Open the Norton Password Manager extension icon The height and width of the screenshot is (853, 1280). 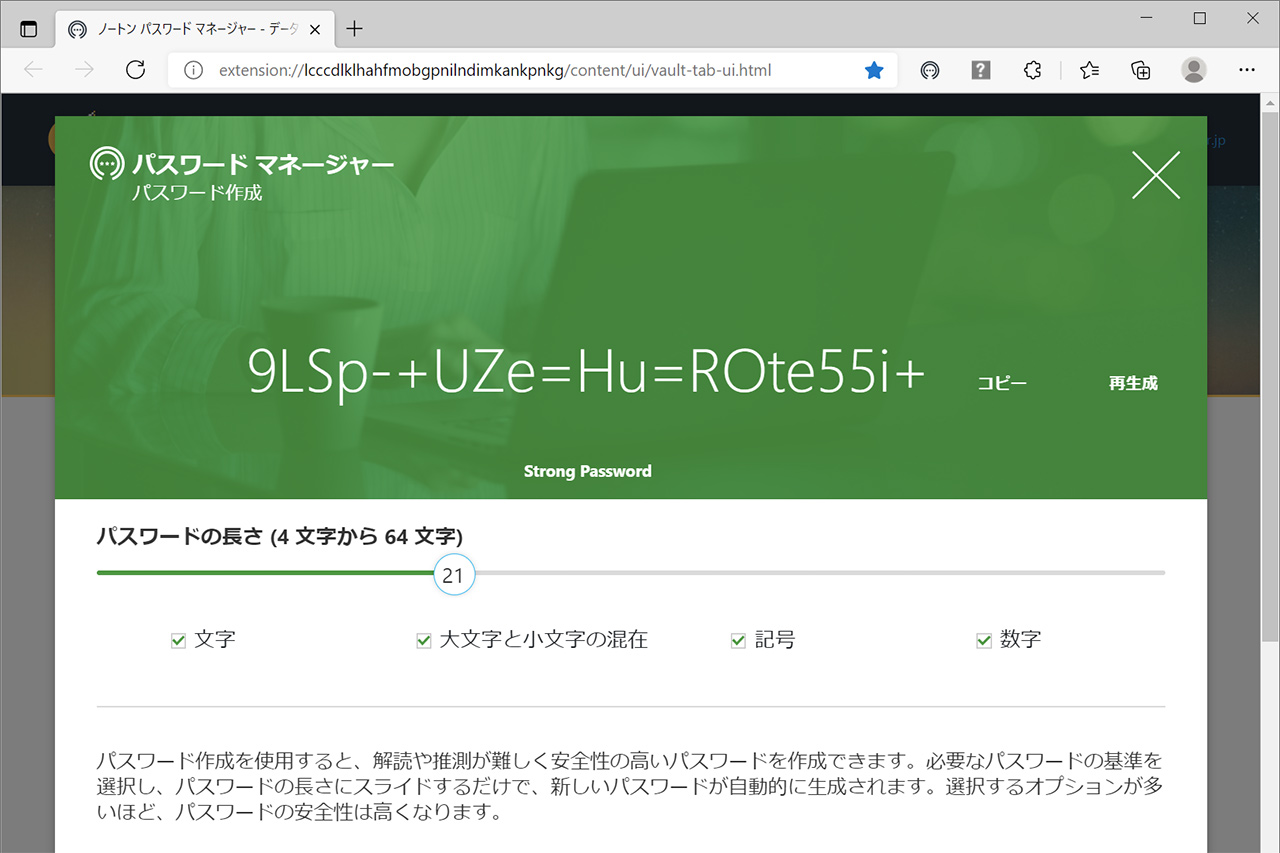(x=930, y=70)
